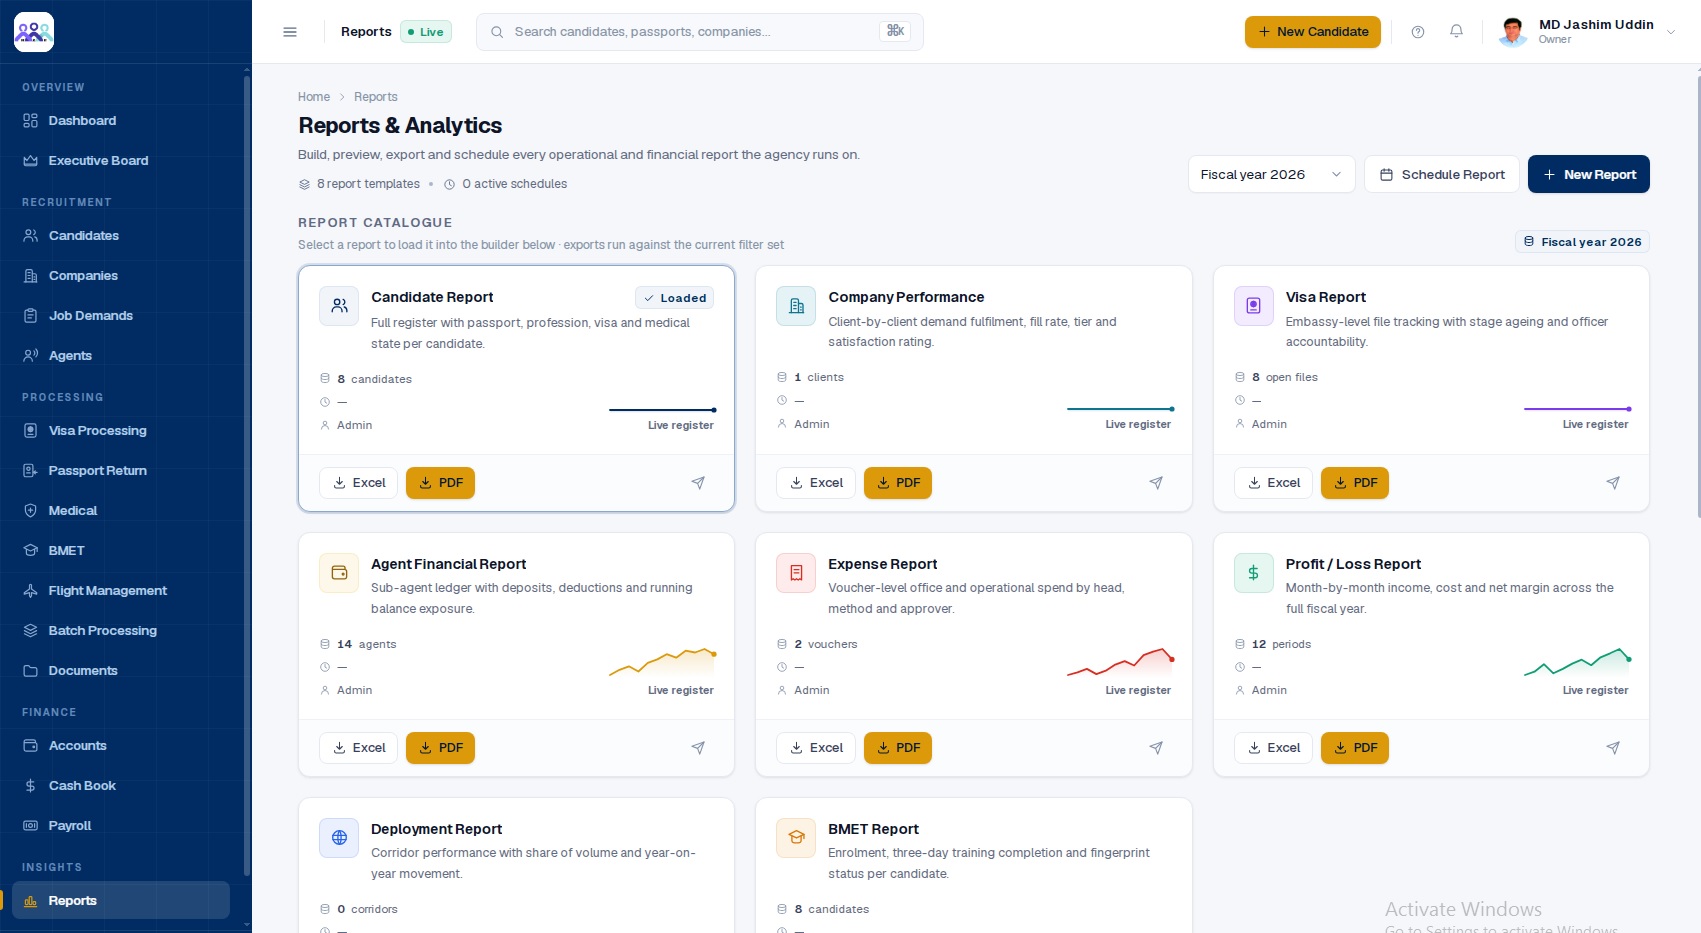The image size is (1701, 933).
Task: Click the Fiscal year 2026 filter badge
Action: (x=1582, y=242)
